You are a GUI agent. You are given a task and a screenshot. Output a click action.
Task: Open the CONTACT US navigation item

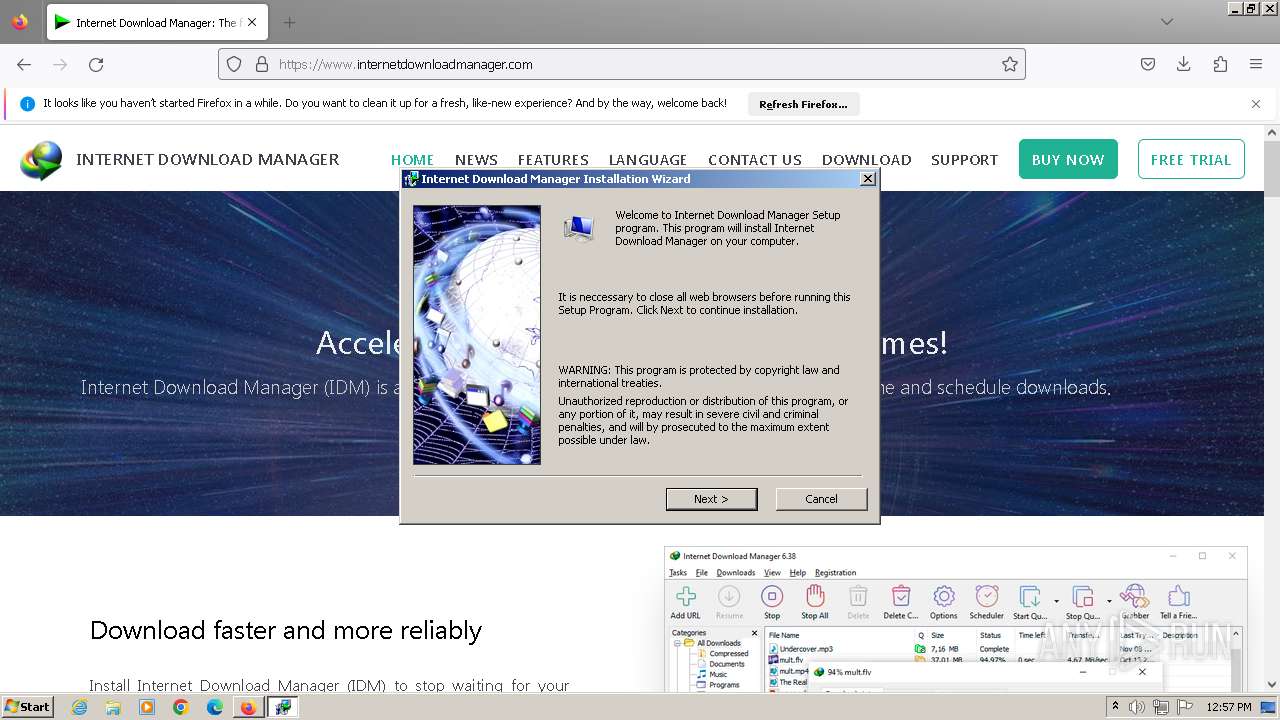point(755,160)
